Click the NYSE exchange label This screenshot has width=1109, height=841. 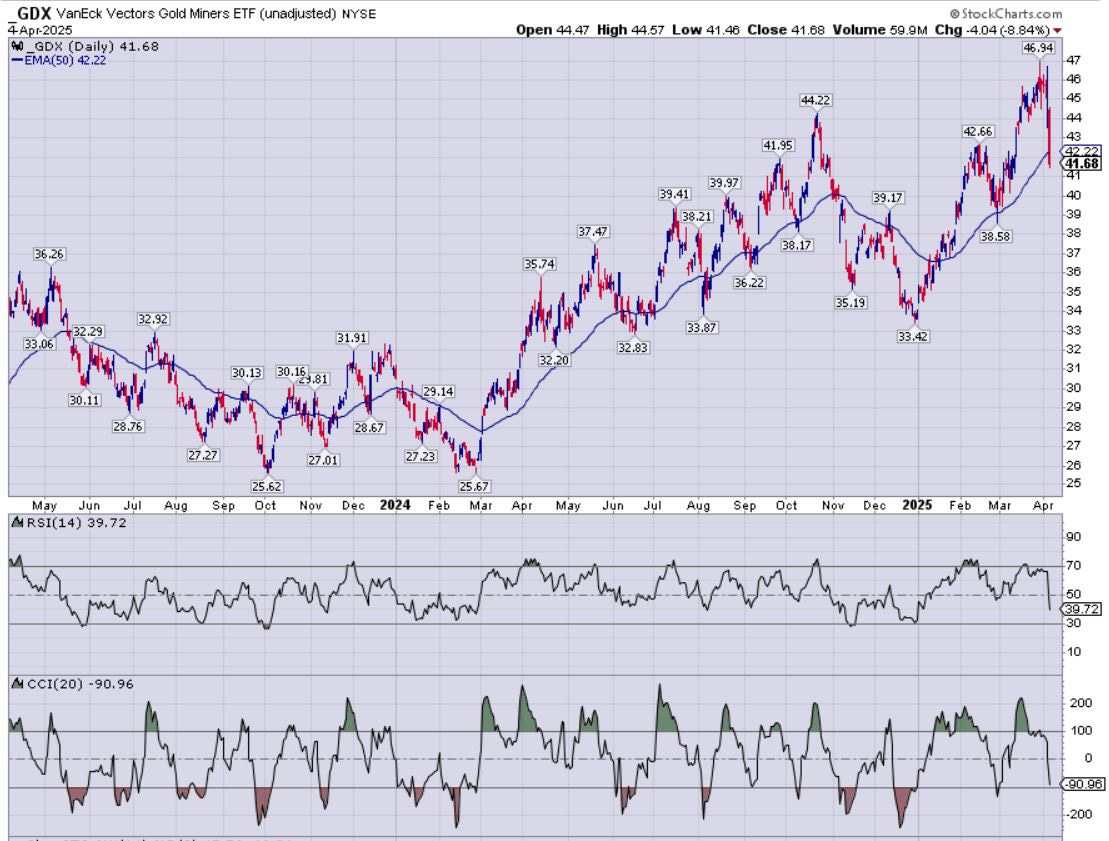click(x=359, y=13)
